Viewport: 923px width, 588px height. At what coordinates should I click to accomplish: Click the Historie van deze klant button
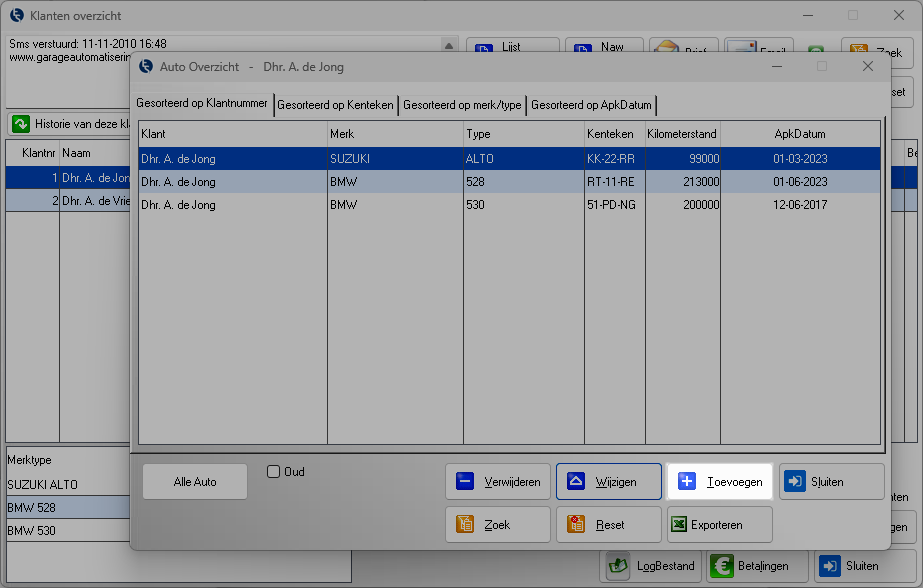tap(70, 125)
